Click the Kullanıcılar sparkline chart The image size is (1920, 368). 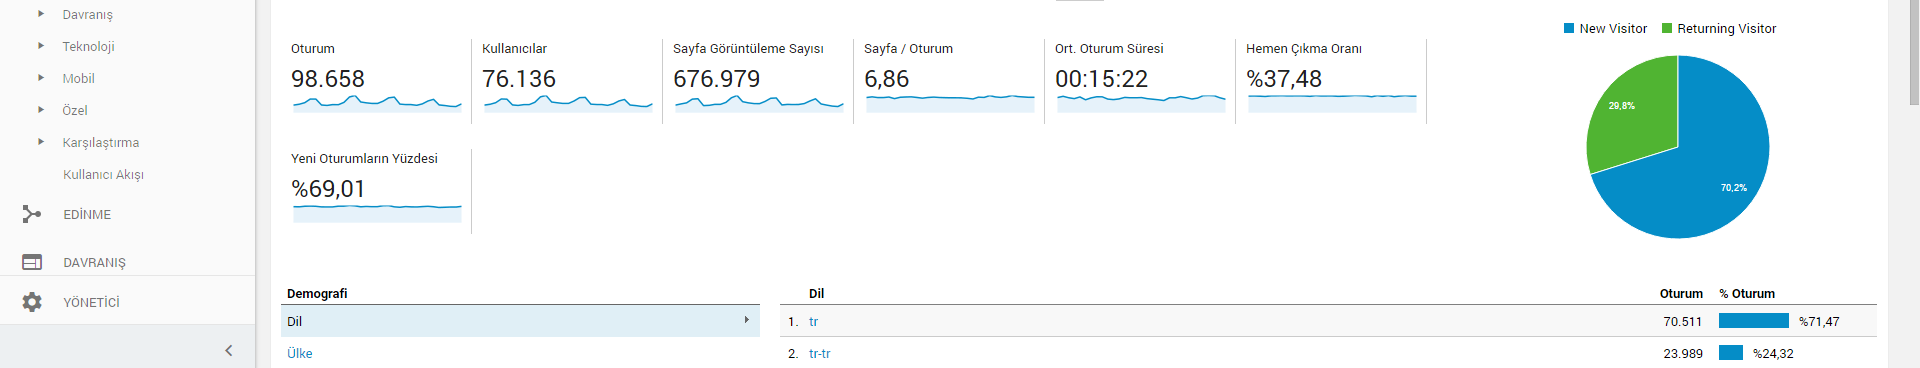pyautogui.click(x=568, y=103)
